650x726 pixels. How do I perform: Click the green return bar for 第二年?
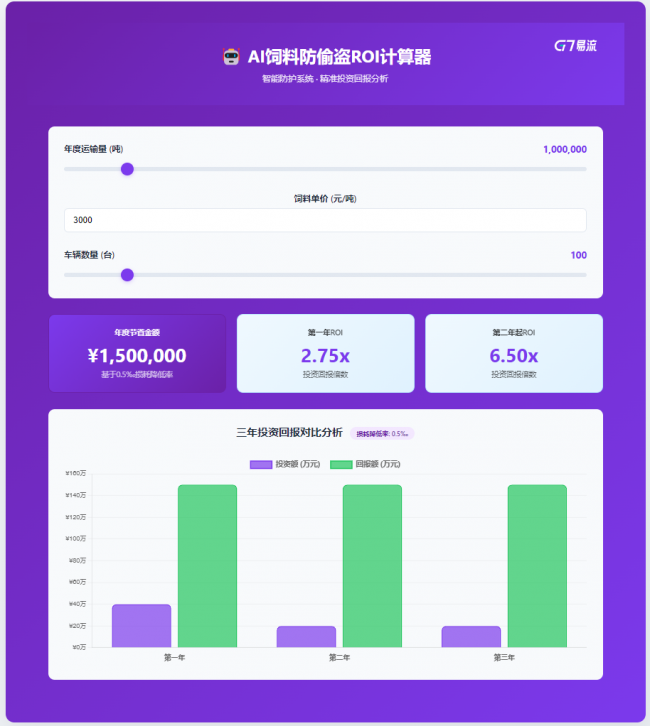click(x=372, y=566)
